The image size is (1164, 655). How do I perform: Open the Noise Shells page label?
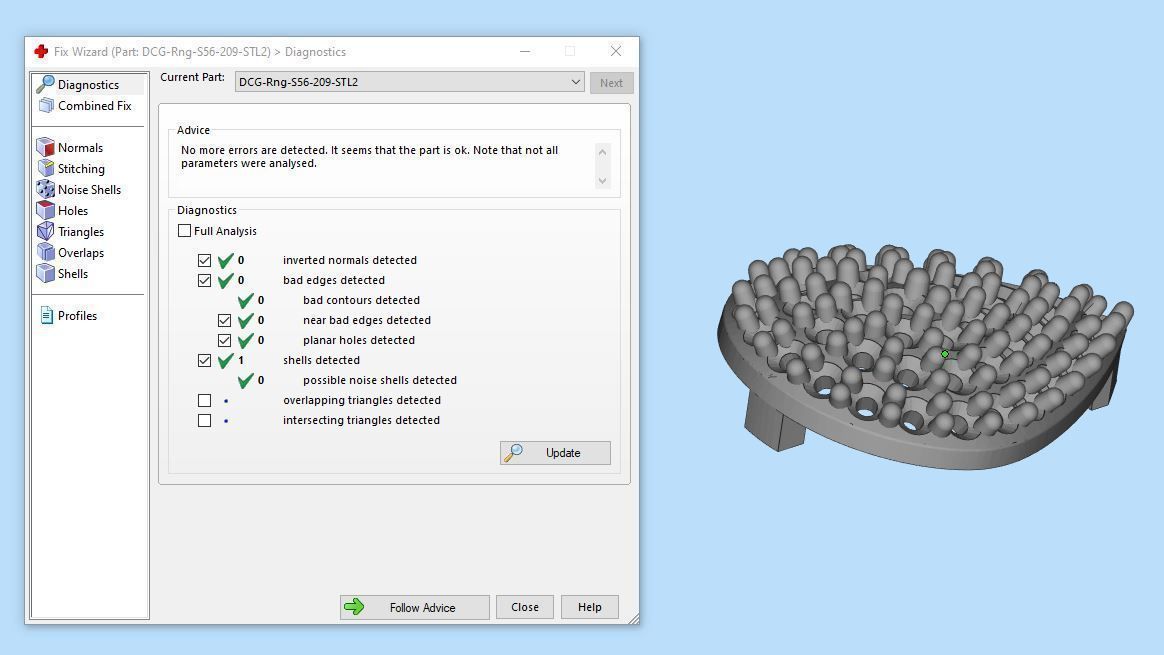89,189
